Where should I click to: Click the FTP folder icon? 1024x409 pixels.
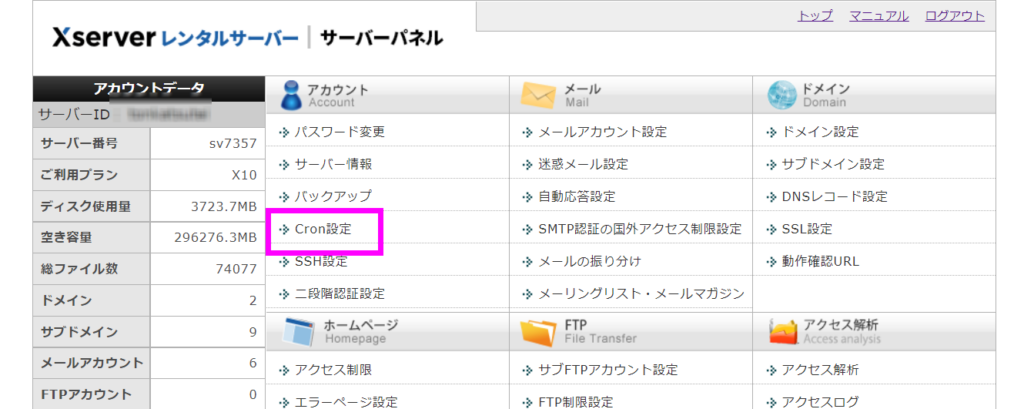point(537,332)
